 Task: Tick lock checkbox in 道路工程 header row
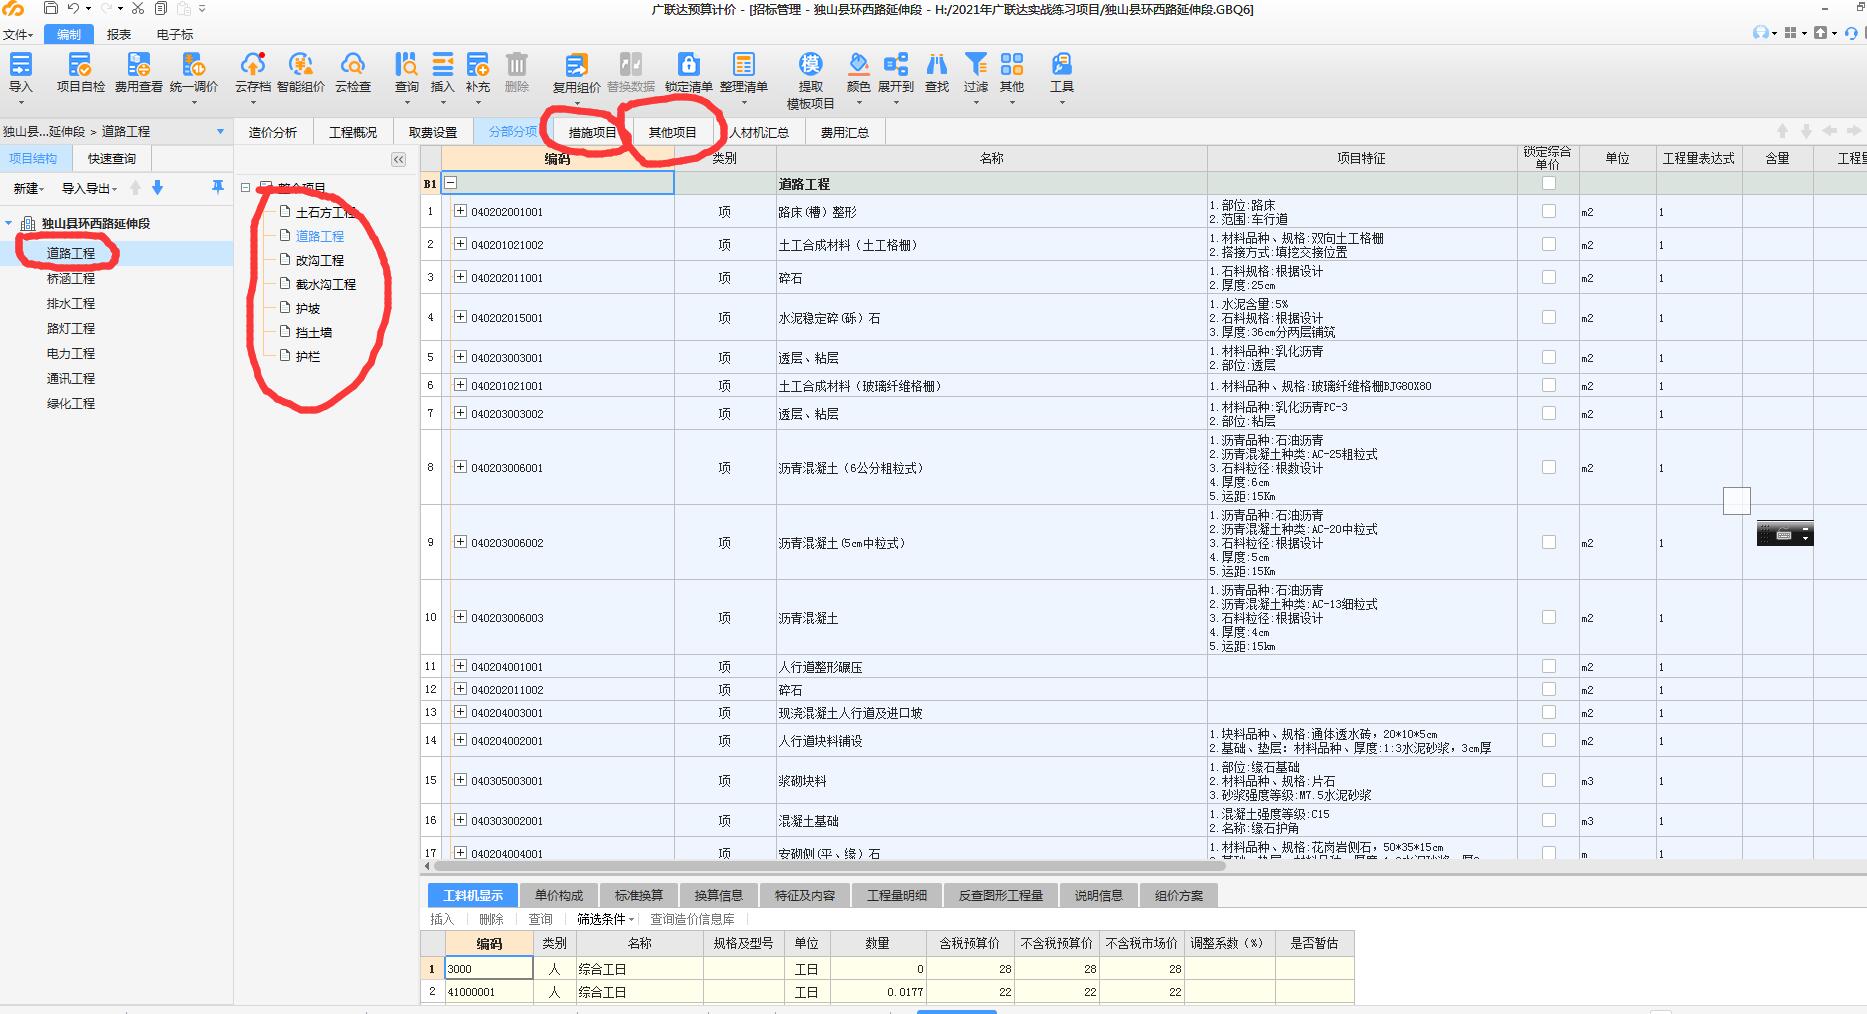(1549, 183)
